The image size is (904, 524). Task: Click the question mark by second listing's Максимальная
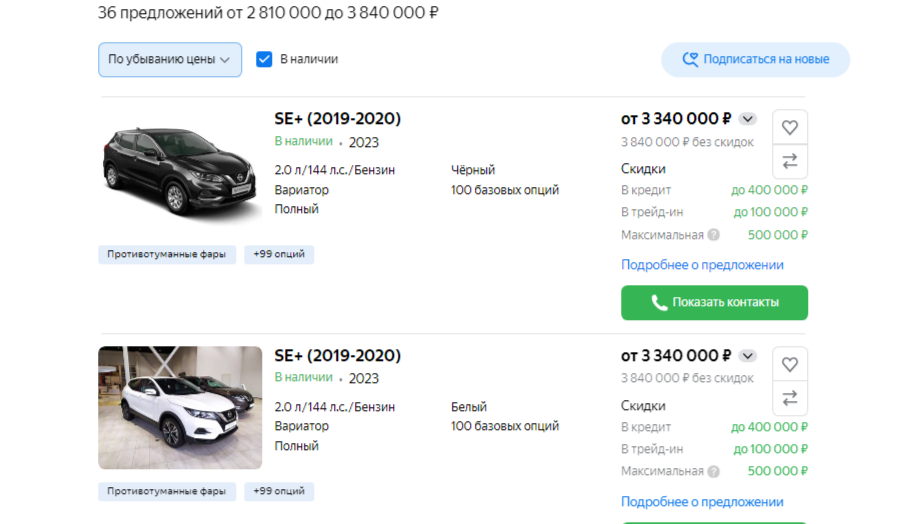point(713,471)
